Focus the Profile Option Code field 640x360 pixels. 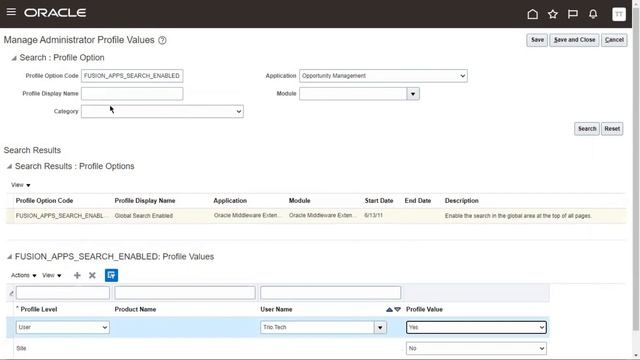[132, 76]
